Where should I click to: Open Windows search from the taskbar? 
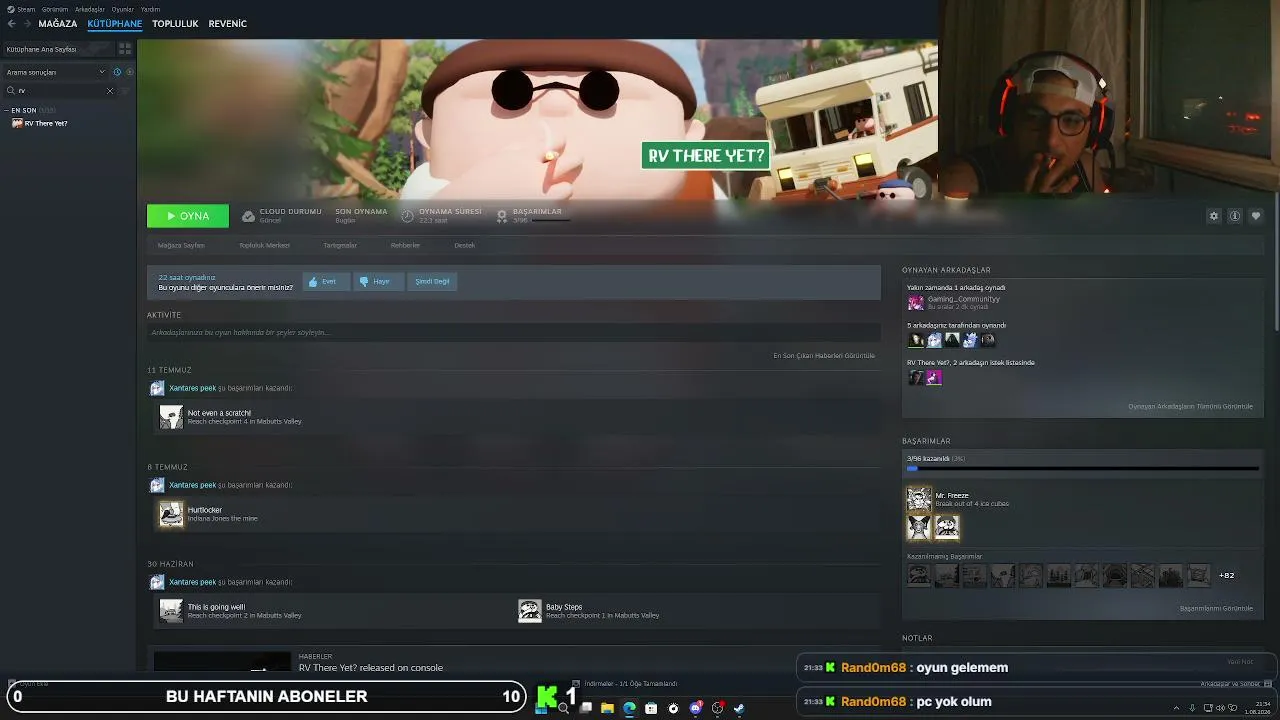(x=564, y=708)
